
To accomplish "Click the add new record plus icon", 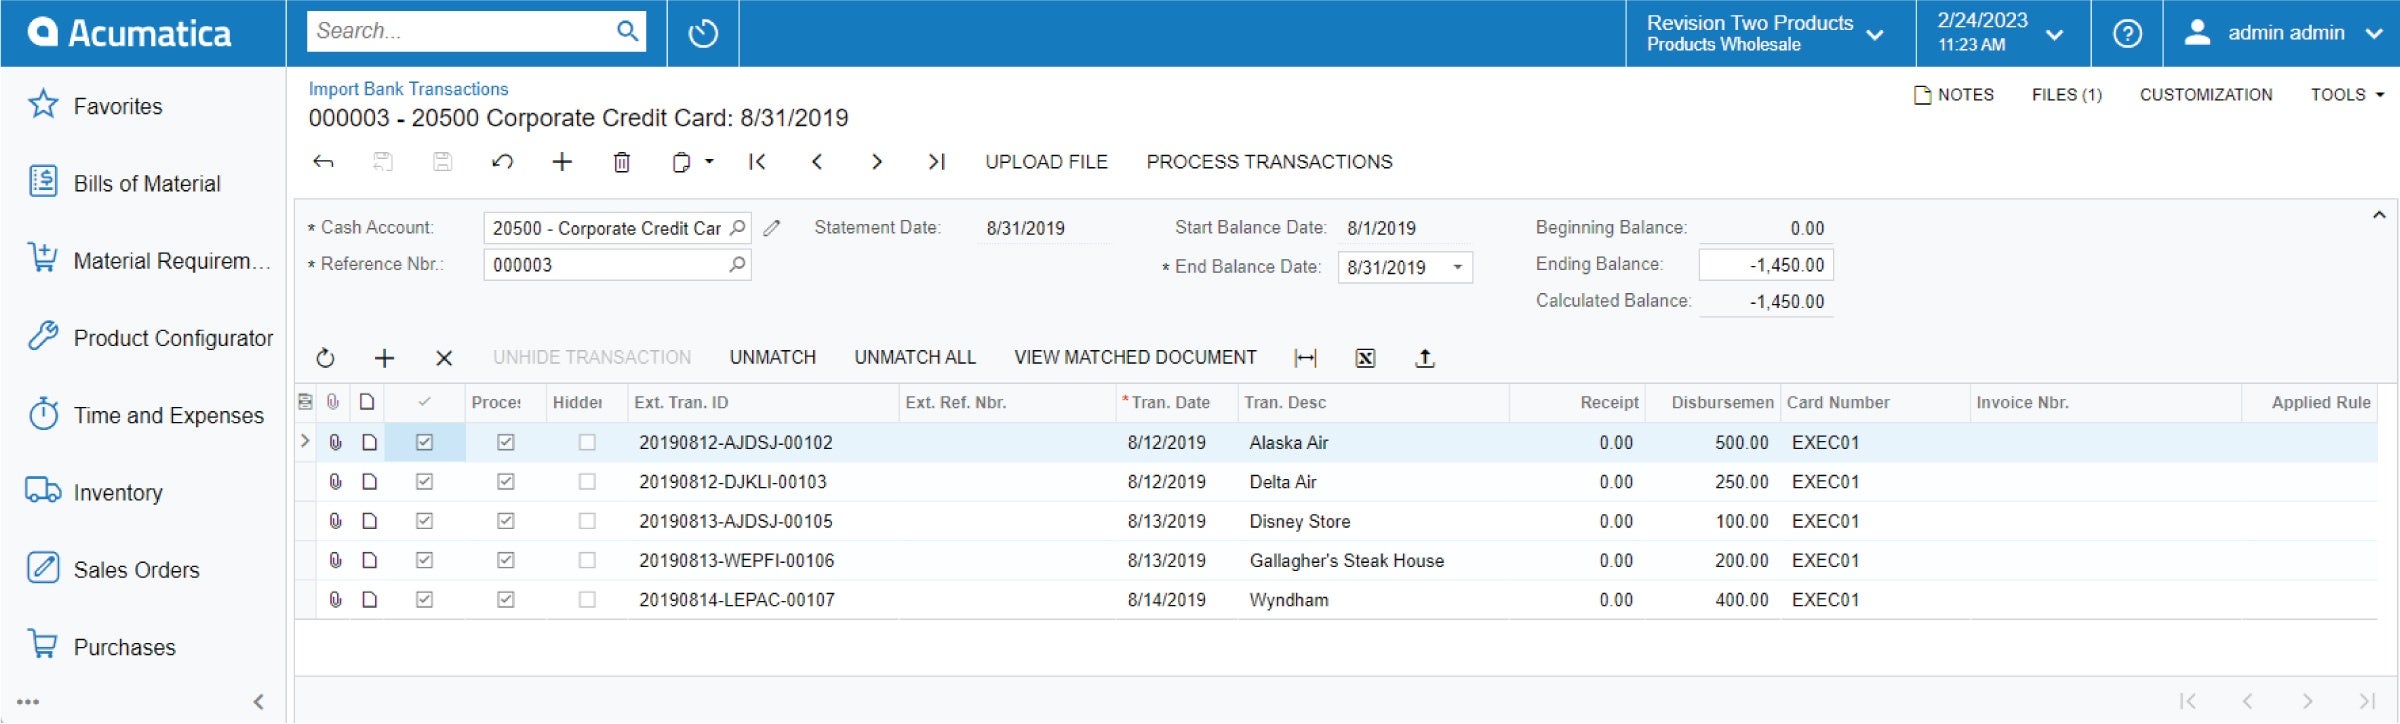I will coord(562,162).
